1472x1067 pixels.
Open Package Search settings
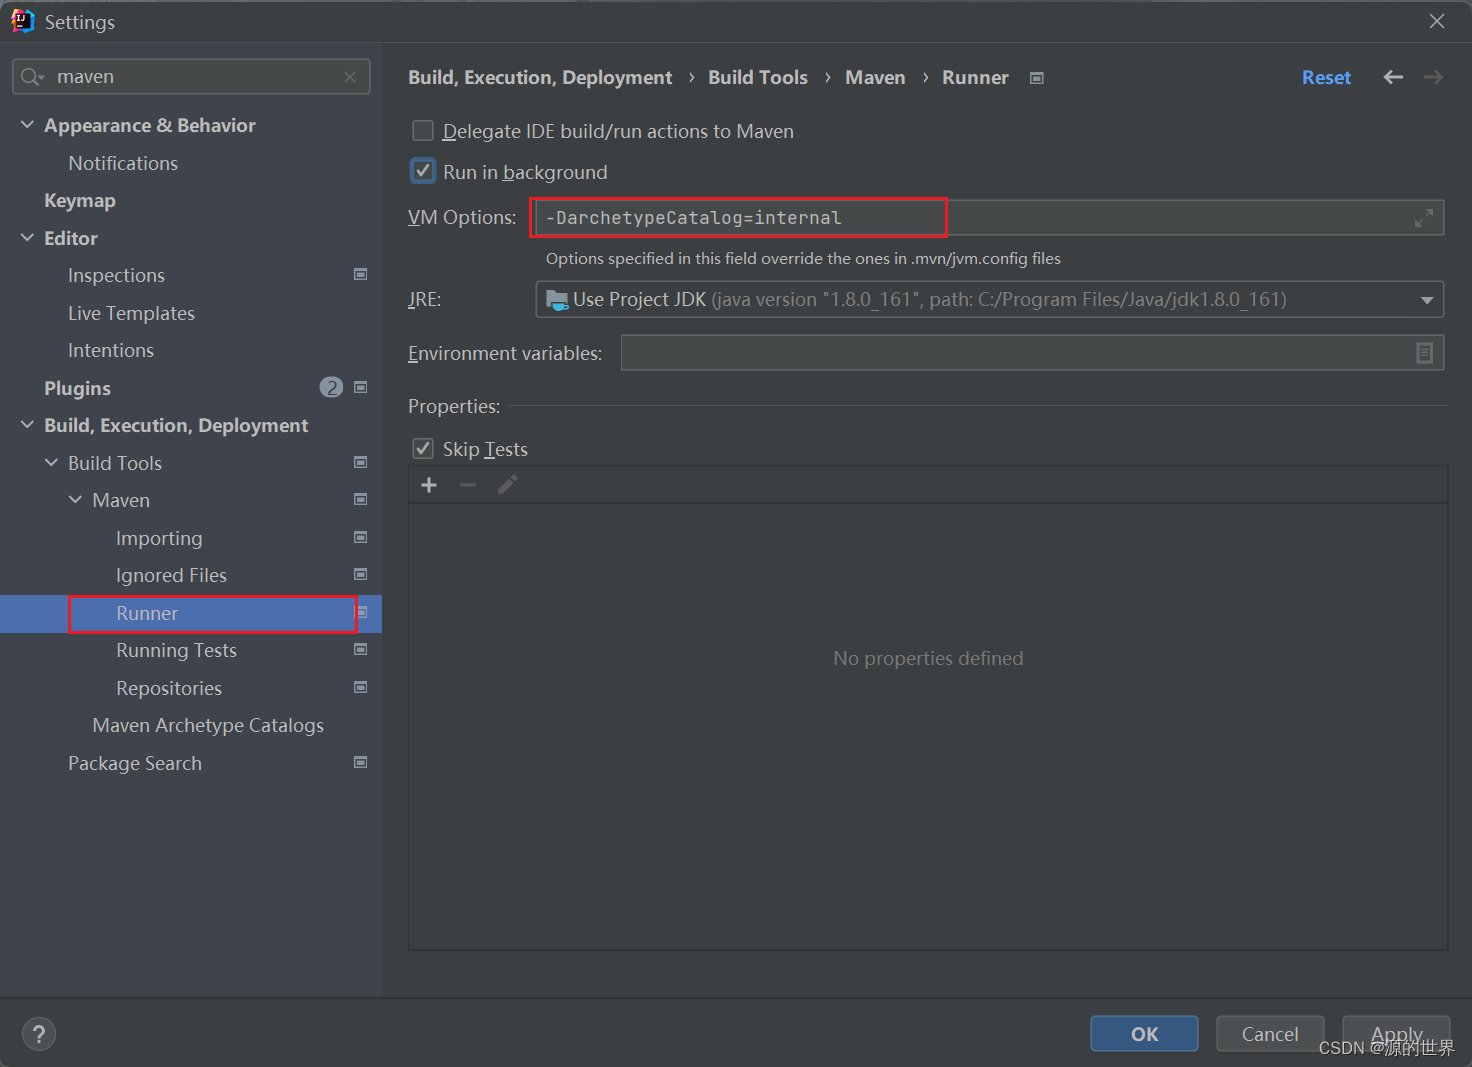click(135, 763)
